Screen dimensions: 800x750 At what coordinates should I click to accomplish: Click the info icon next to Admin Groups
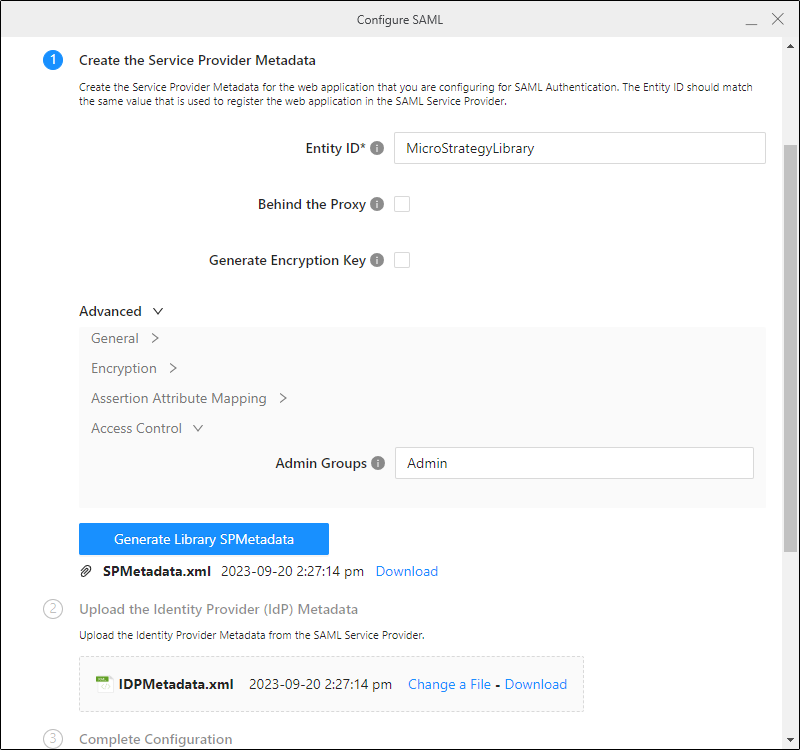pos(378,463)
